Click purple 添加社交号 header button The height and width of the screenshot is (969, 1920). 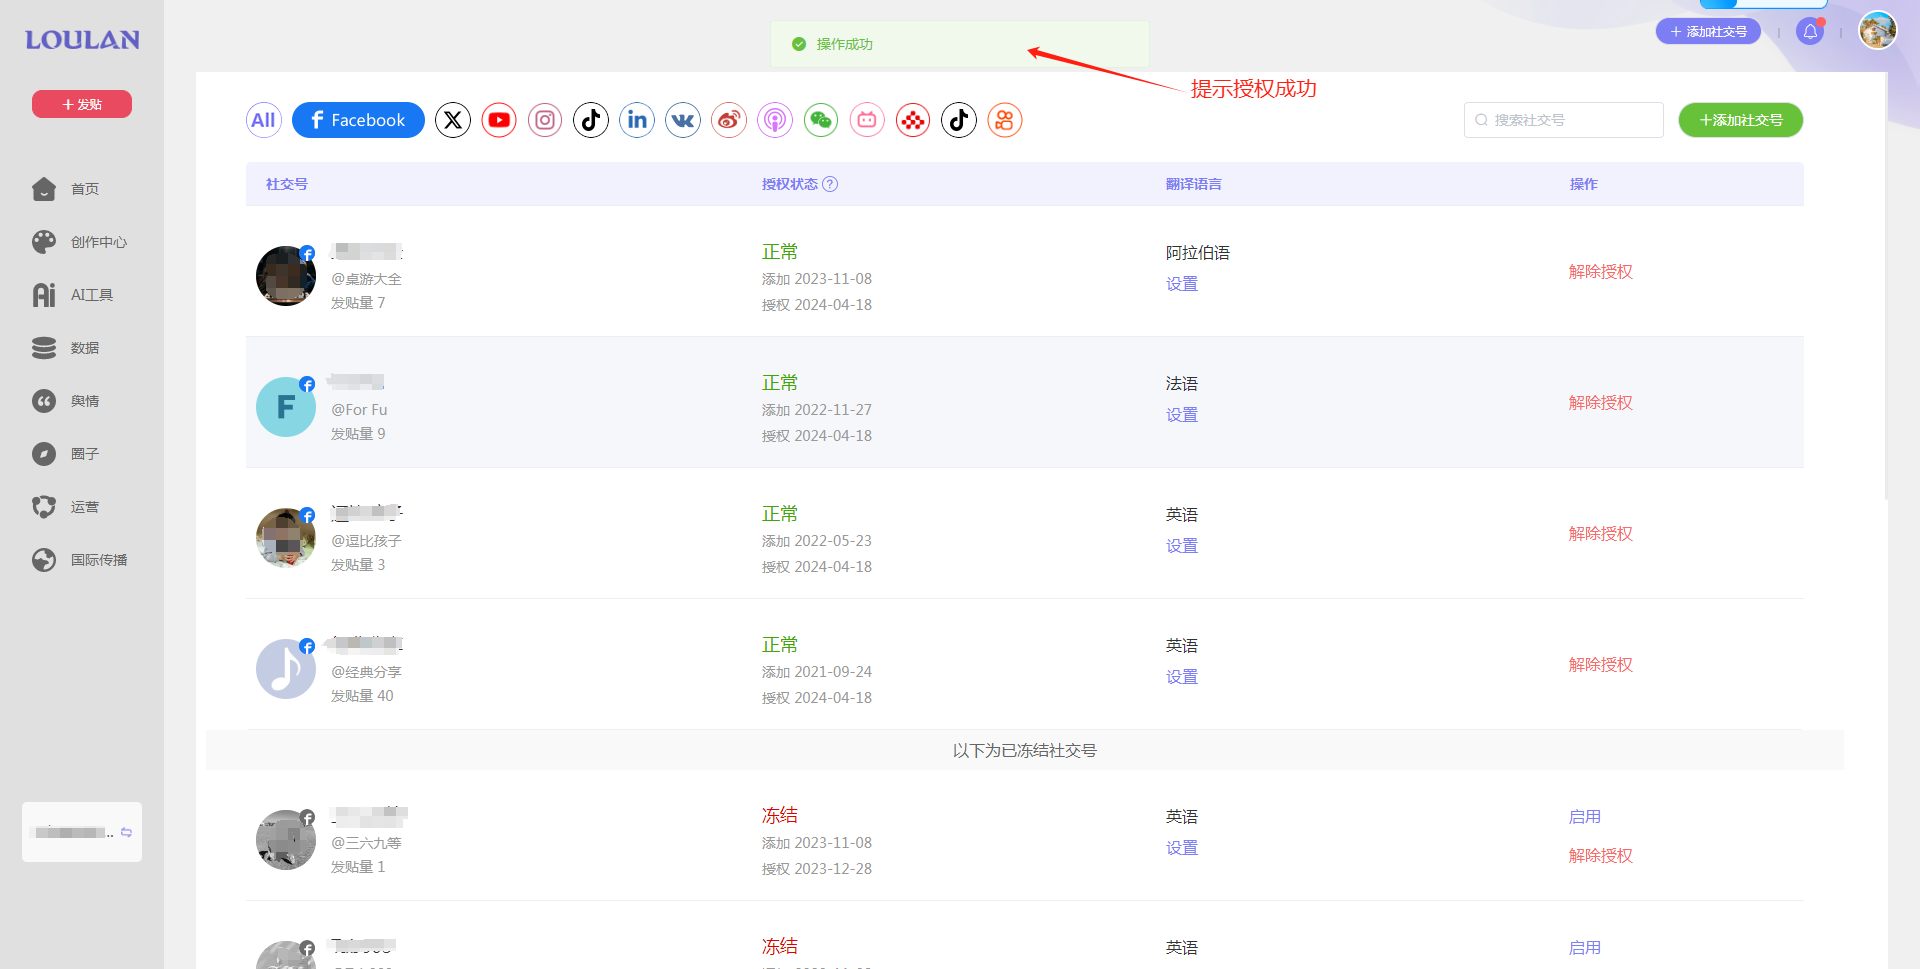[1708, 32]
